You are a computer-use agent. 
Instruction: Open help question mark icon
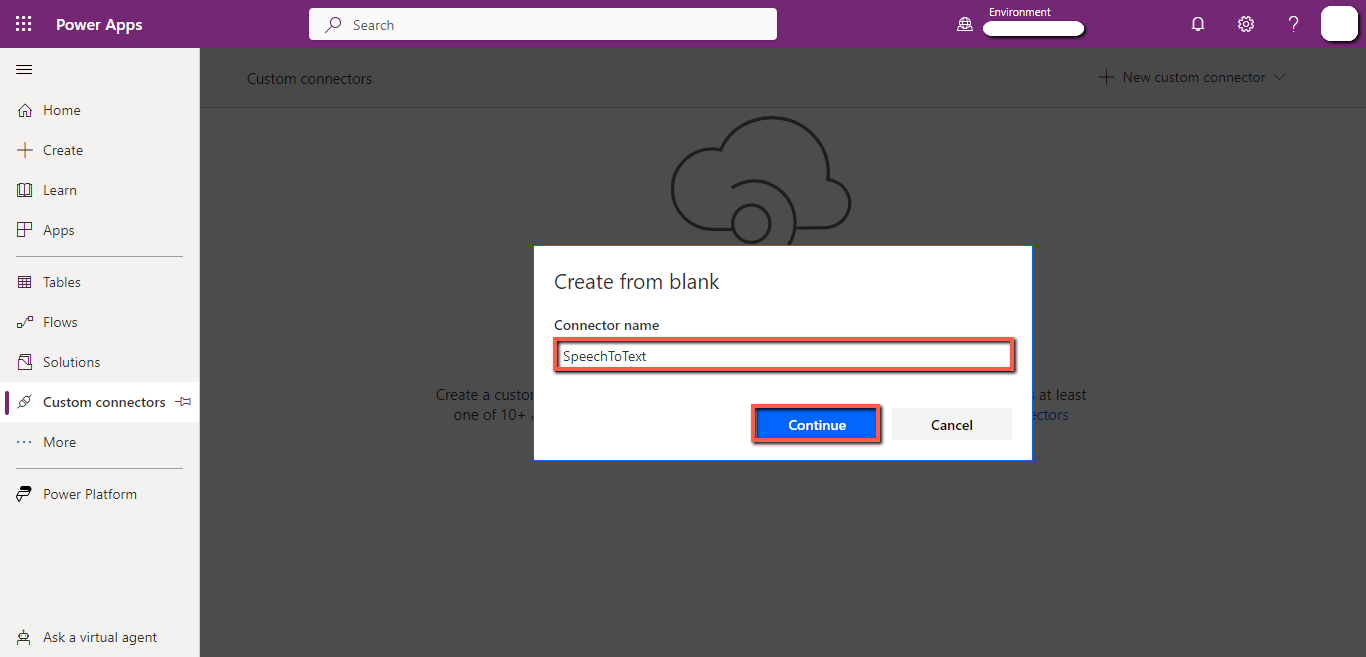point(1293,24)
